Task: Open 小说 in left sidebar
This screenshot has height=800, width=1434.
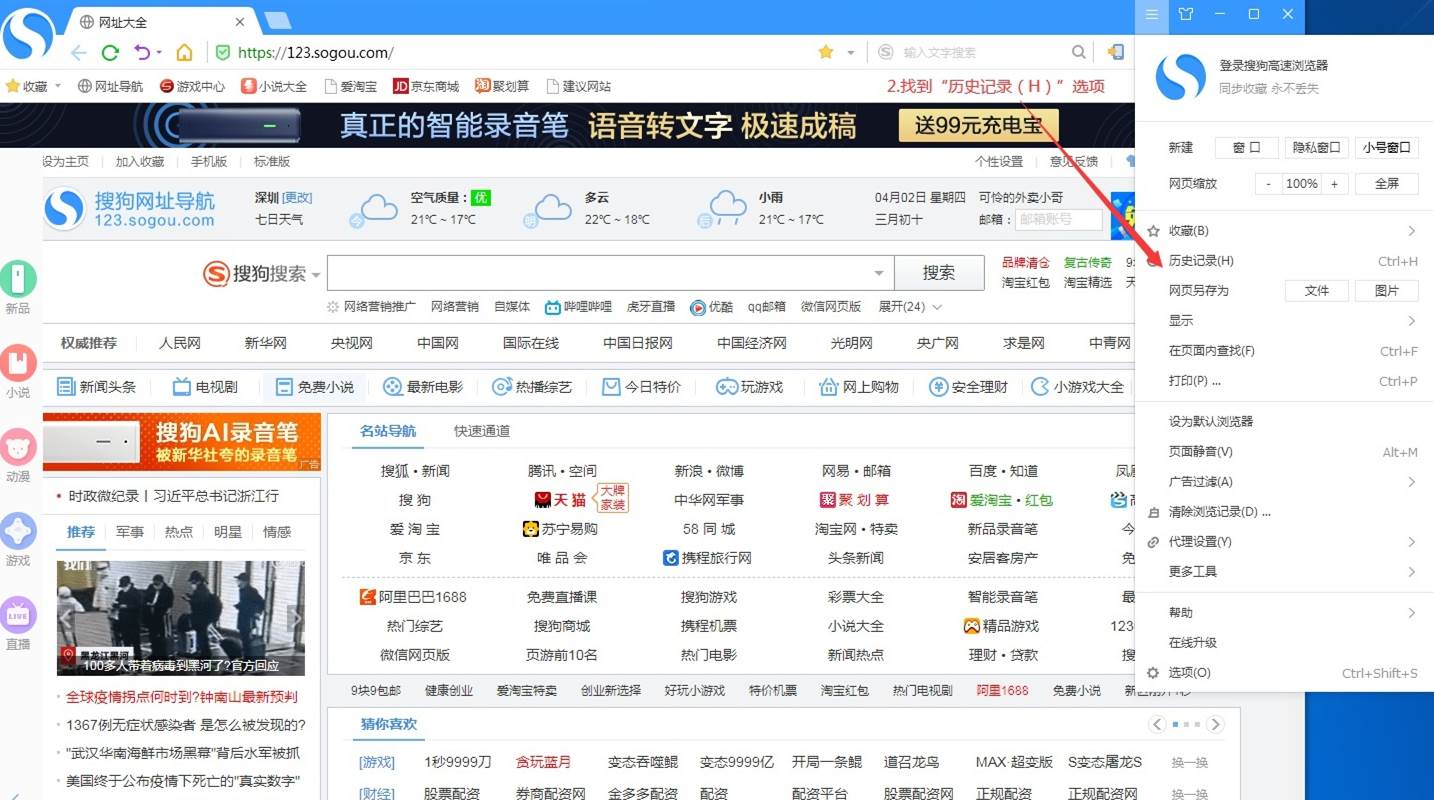Action: pos(18,371)
